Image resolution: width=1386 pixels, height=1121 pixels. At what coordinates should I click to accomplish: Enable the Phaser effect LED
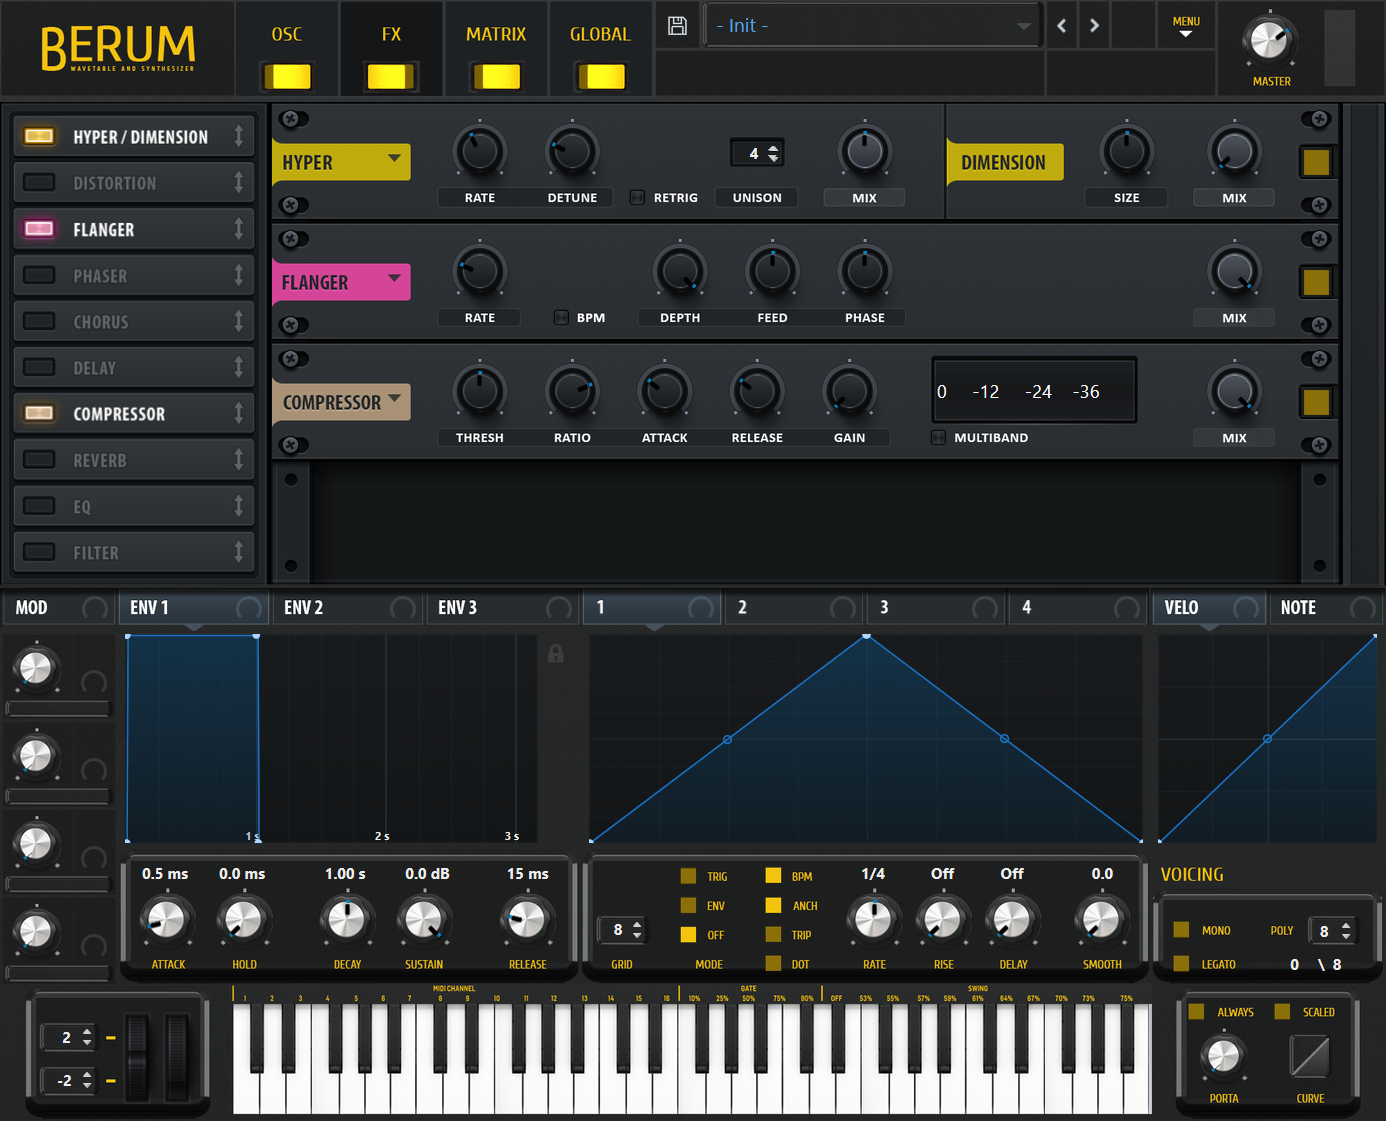tap(39, 275)
